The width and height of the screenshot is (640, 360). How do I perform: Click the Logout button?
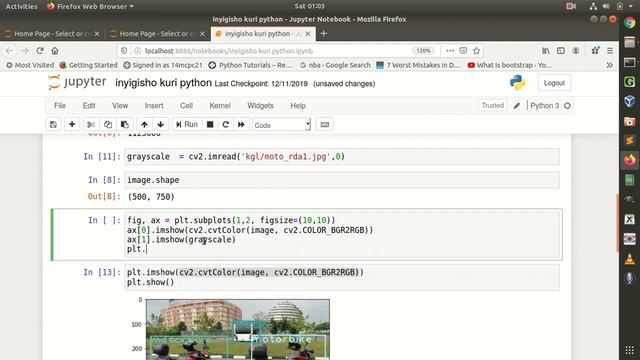coord(554,83)
